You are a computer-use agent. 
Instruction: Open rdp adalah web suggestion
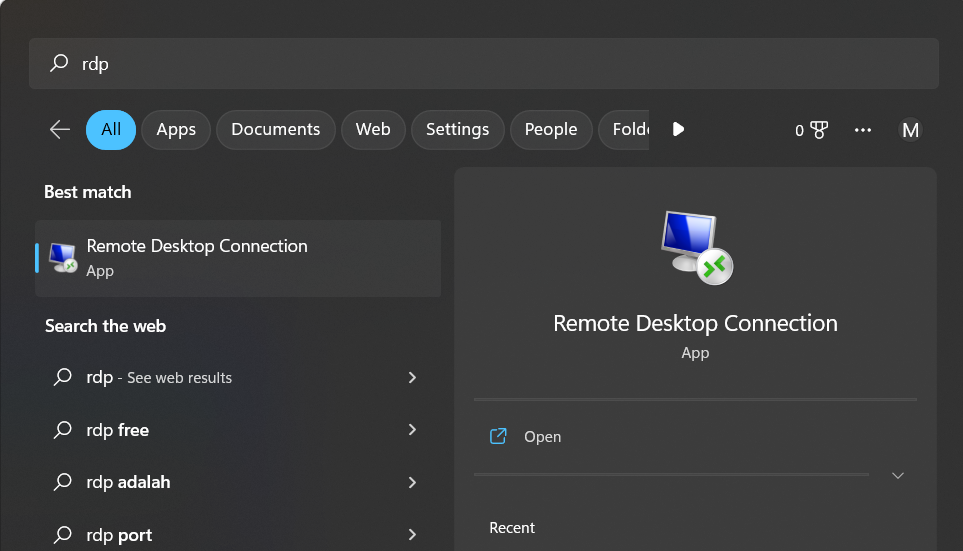[238, 482]
